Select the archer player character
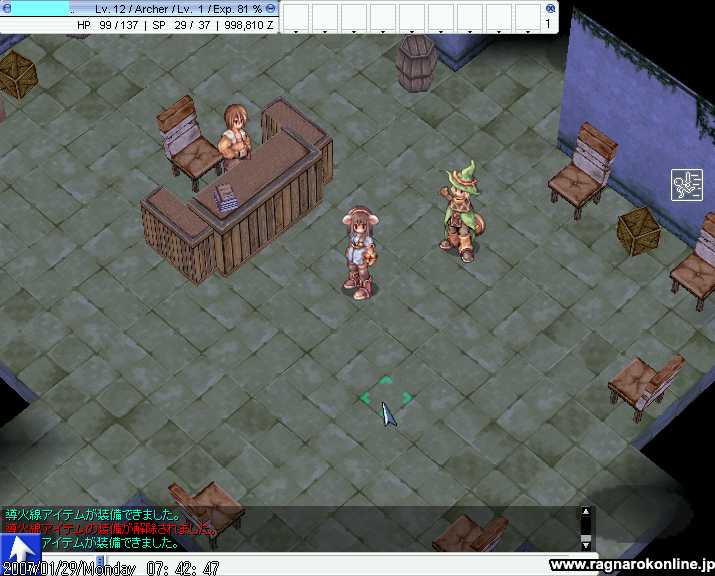This screenshot has width=715, height=576. (x=360, y=252)
